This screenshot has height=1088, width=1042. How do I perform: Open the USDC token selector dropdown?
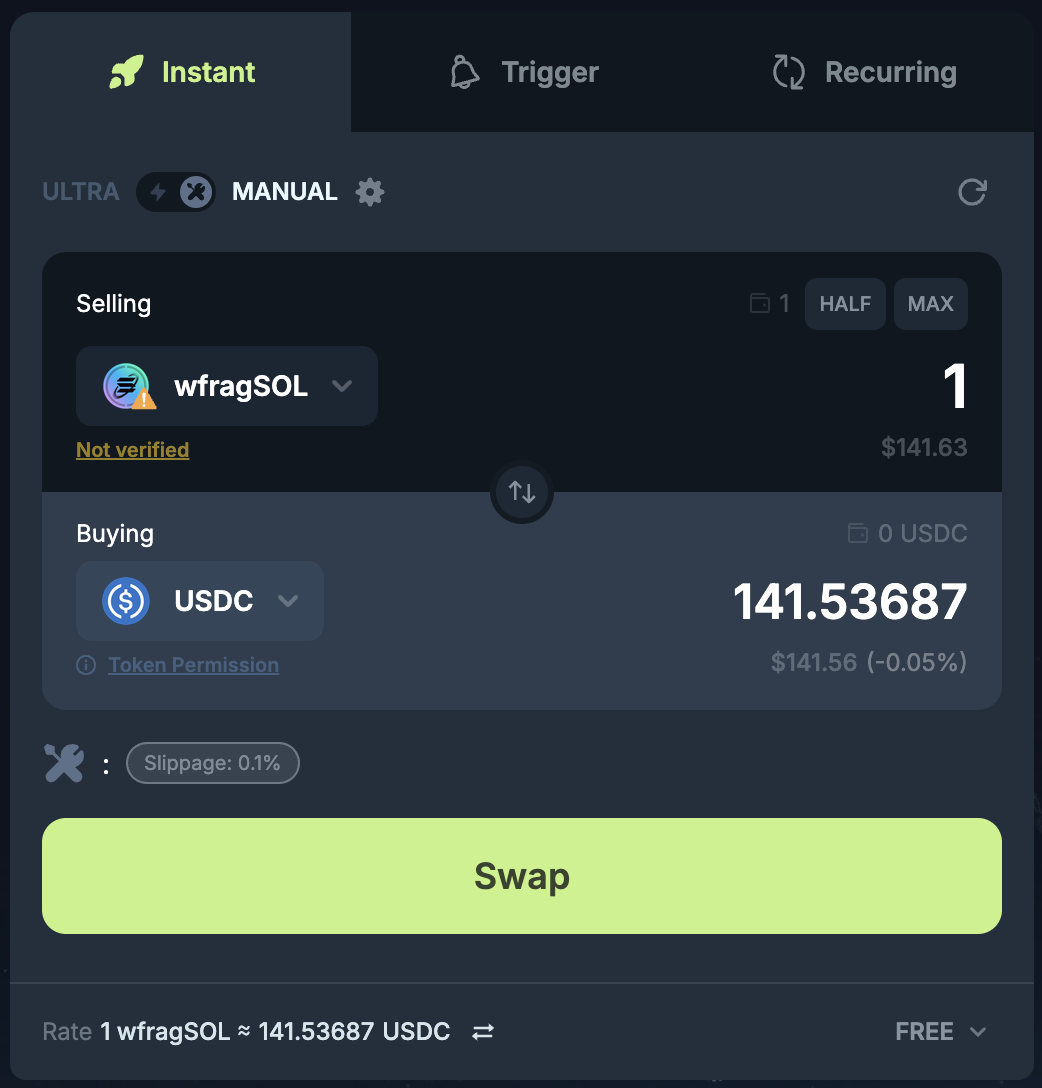[200, 601]
